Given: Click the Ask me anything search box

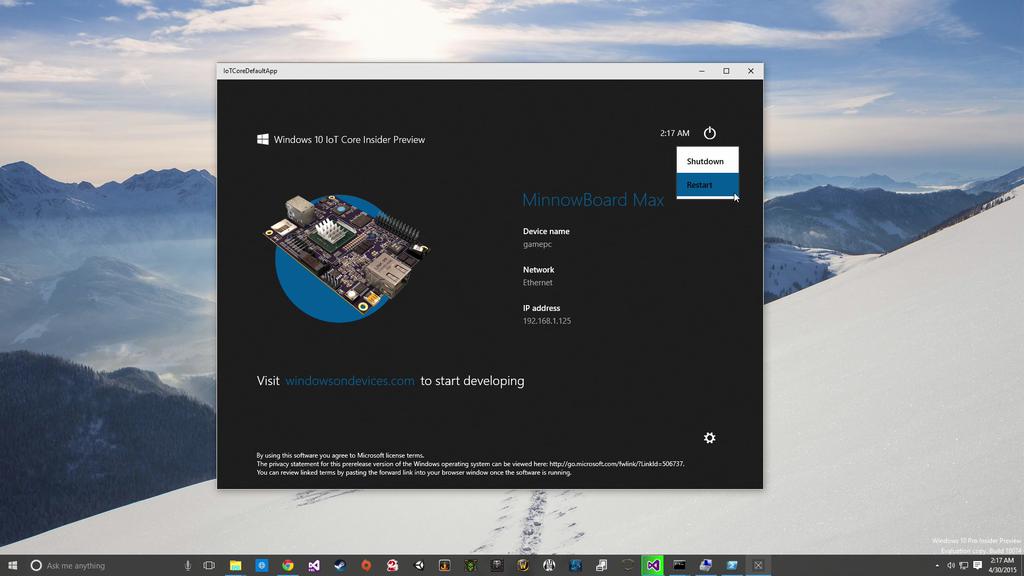Looking at the screenshot, I should pos(100,565).
